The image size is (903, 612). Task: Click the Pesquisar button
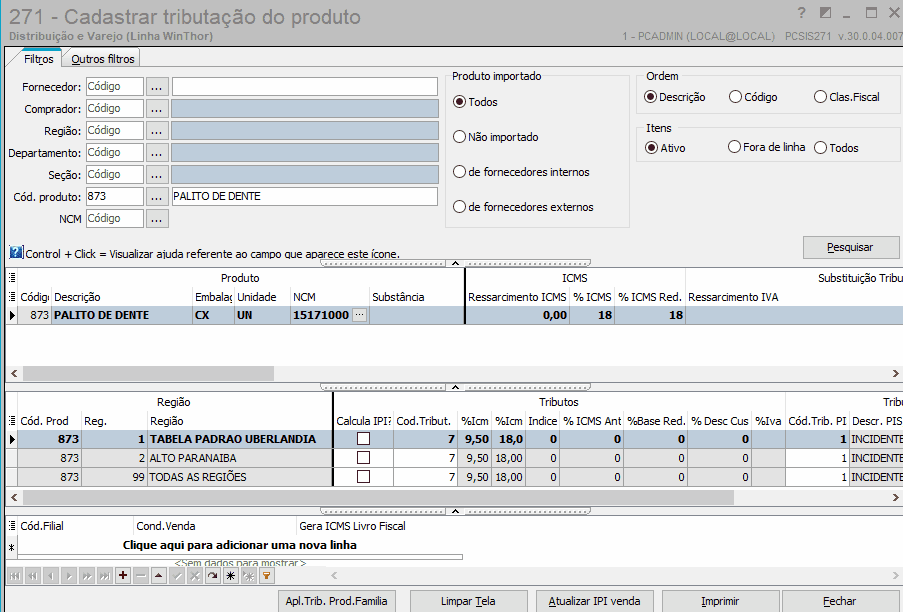click(851, 248)
